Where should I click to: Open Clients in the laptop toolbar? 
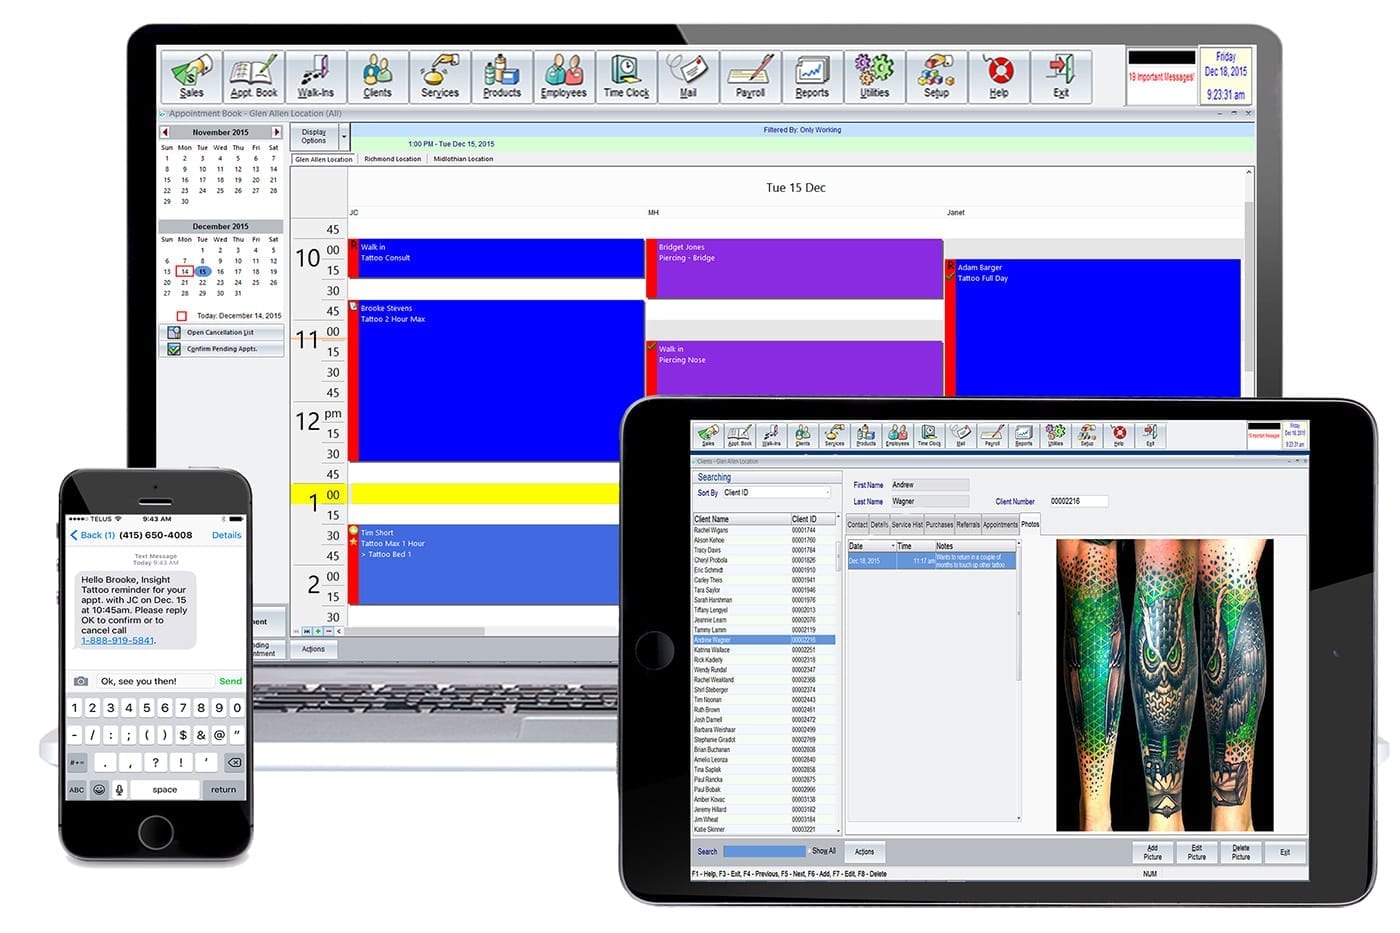(377, 77)
